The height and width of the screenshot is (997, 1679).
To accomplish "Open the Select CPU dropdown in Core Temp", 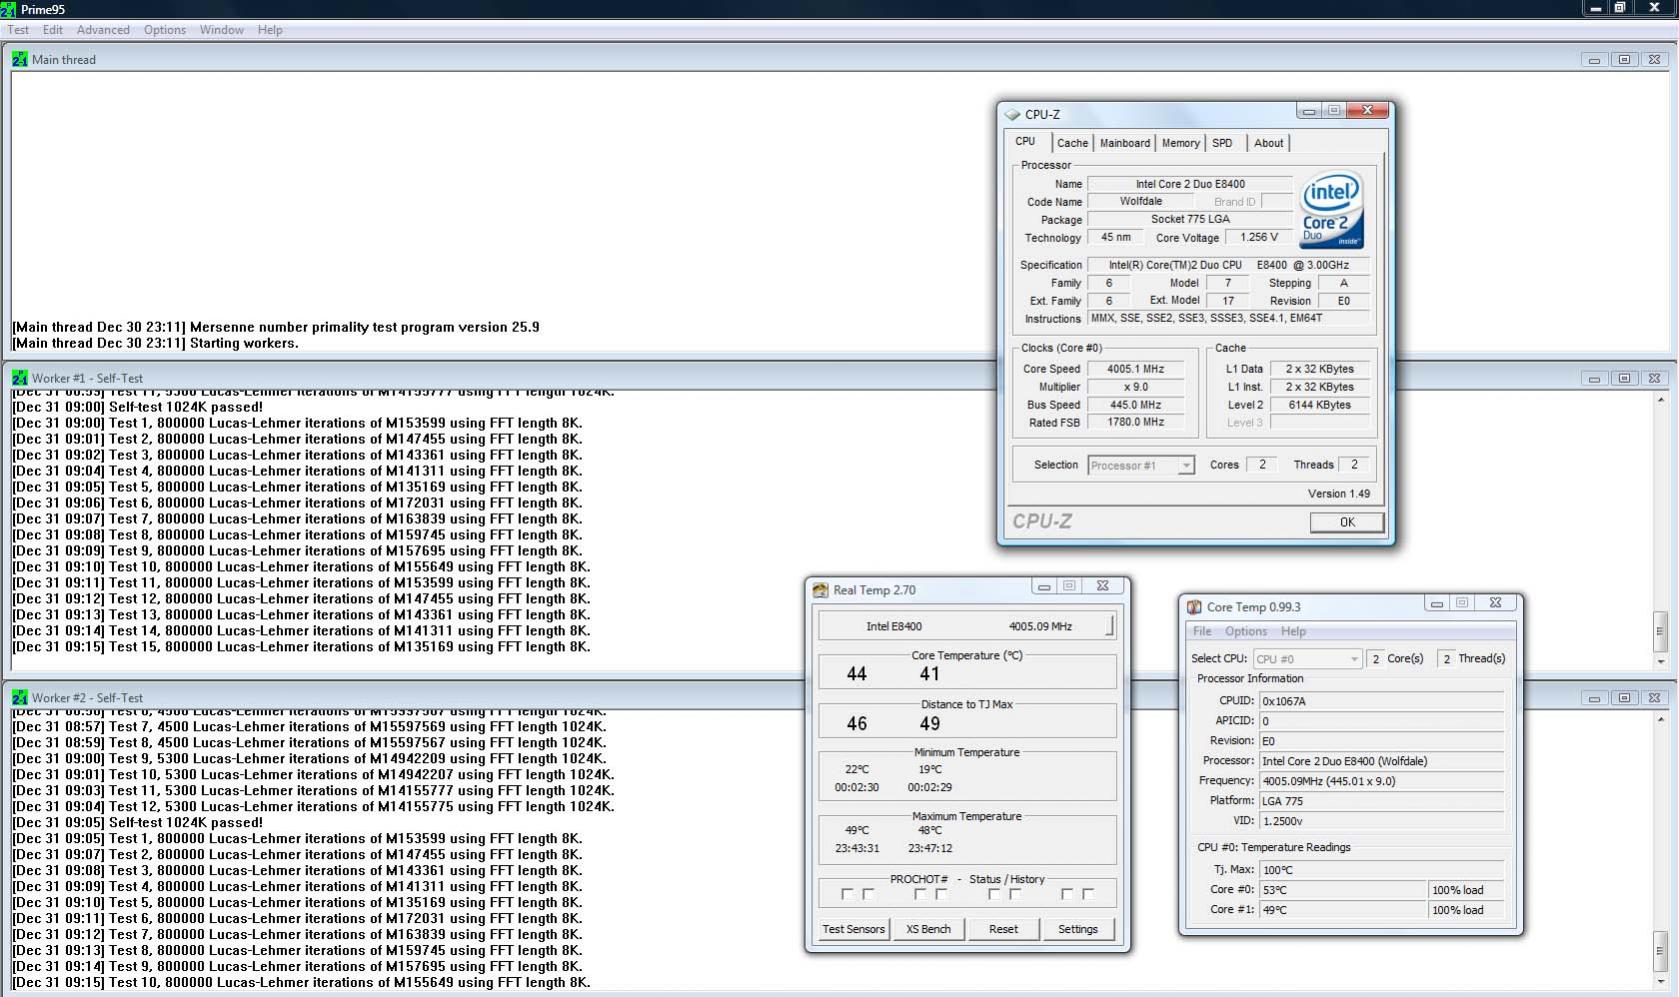I will tap(1354, 659).
